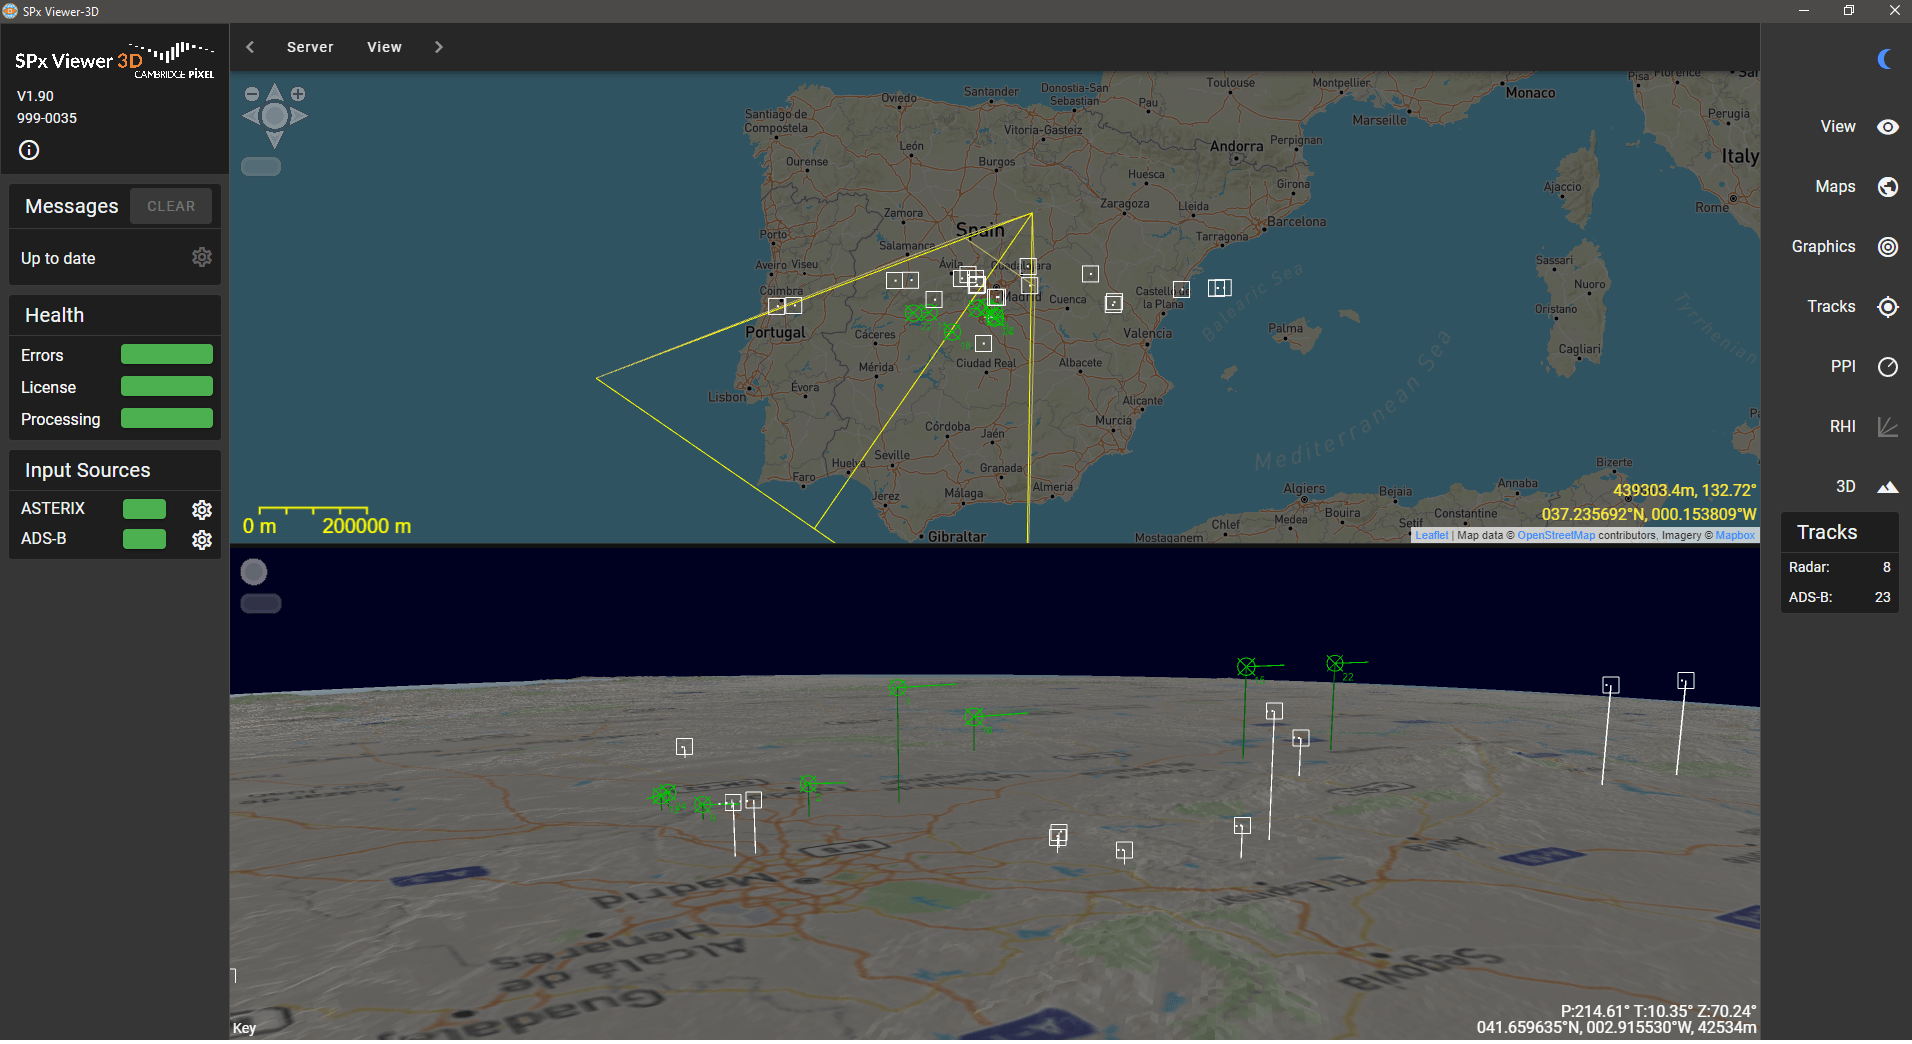Screen dimensions: 1912x1044
Task: Open the Maps globe panel
Action: click(x=1886, y=186)
